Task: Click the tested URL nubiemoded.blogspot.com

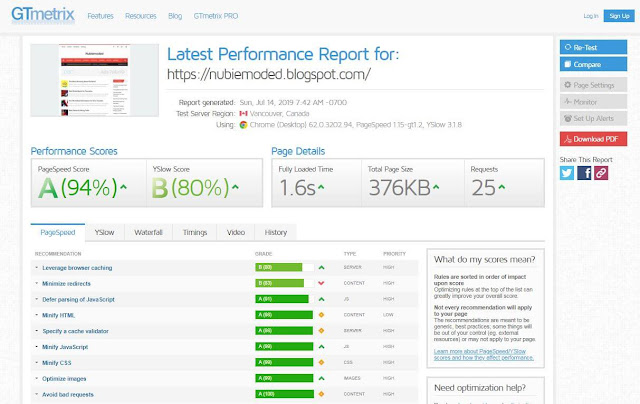Action: pyautogui.click(x=269, y=75)
